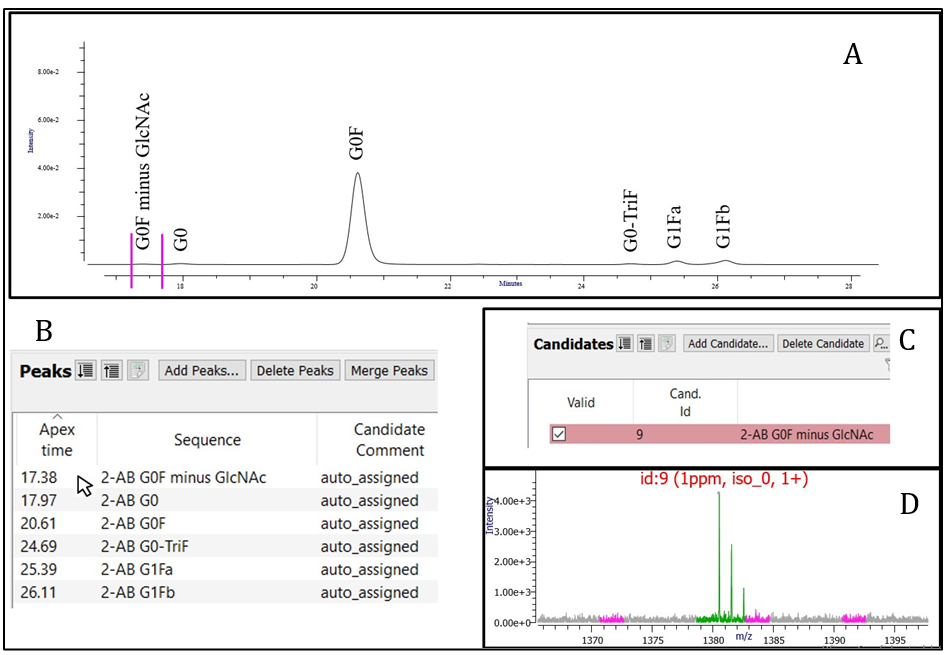This screenshot has width=947, height=655.
Task: Click the G0F peak apex in the chromatogram
Action: (x=357, y=174)
